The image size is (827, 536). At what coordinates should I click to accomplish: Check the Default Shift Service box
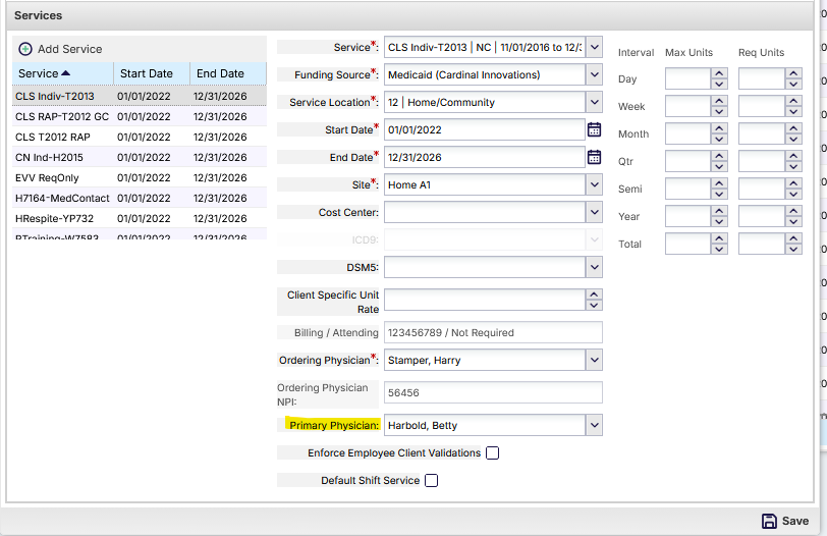coord(431,481)
